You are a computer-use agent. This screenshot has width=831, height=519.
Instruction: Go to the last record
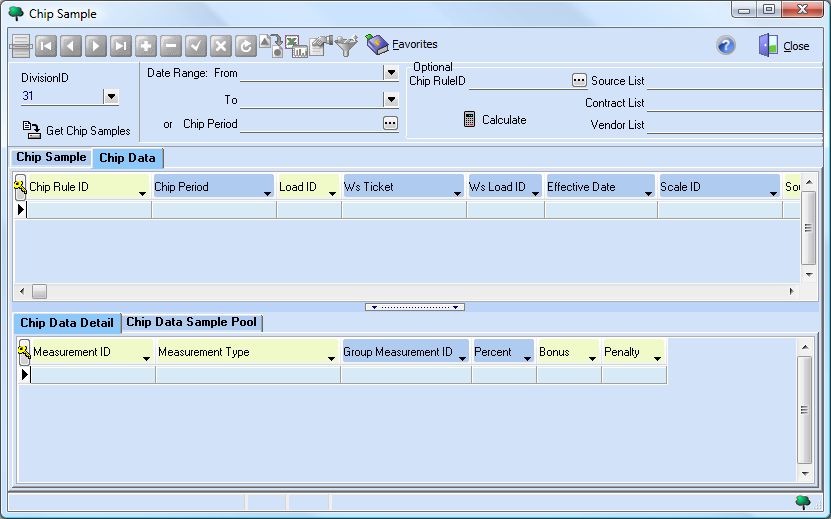coord(120,46)
